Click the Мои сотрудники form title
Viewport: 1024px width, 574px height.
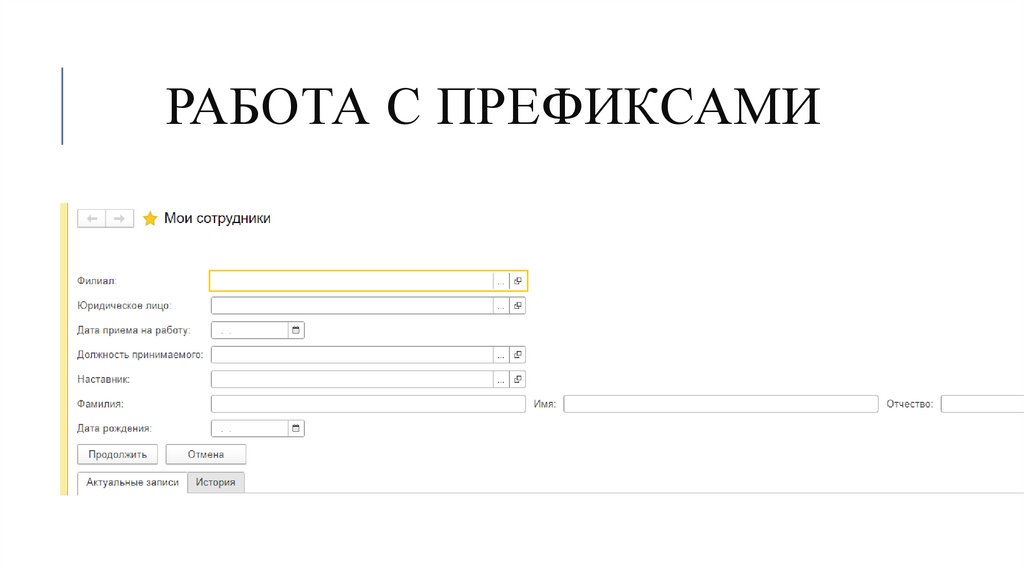point(217,218)
